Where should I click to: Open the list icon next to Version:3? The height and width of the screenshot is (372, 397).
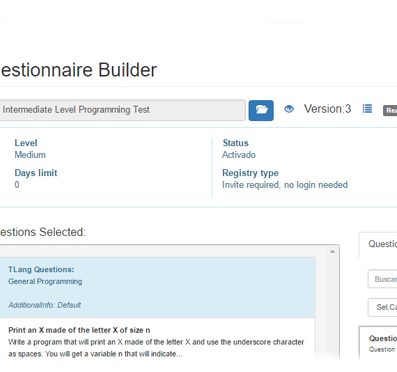[x=367, y=109]
